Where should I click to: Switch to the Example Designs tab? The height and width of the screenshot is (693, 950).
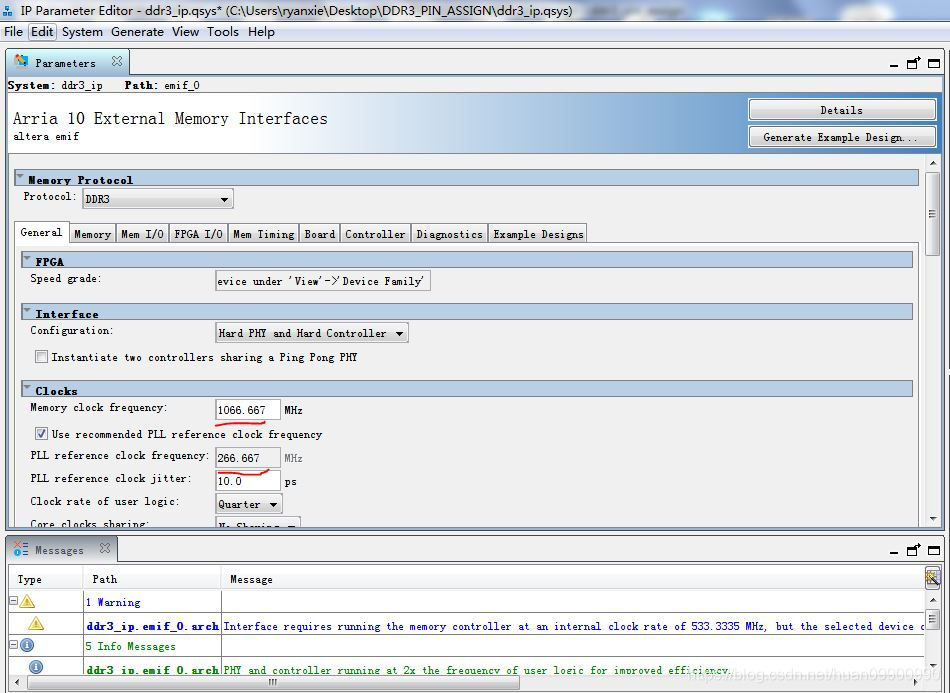(x=538, y=234)
